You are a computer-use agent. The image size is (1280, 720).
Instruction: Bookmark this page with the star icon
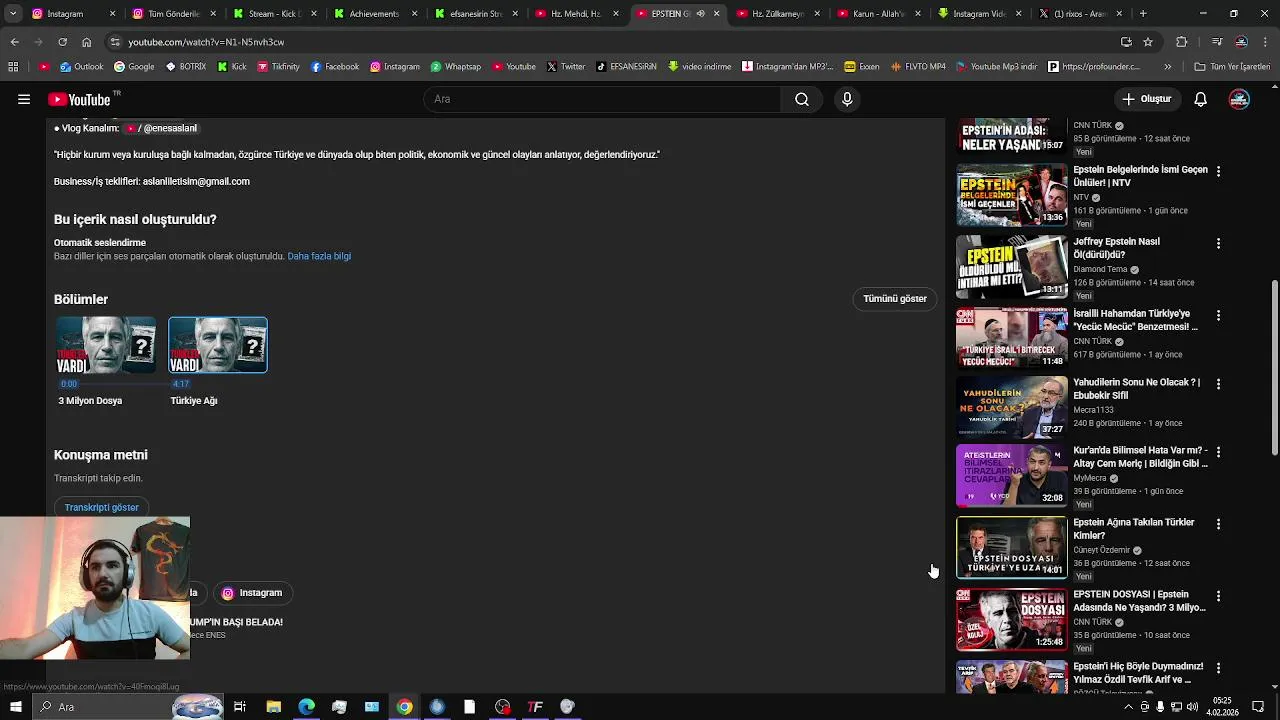1148,42
